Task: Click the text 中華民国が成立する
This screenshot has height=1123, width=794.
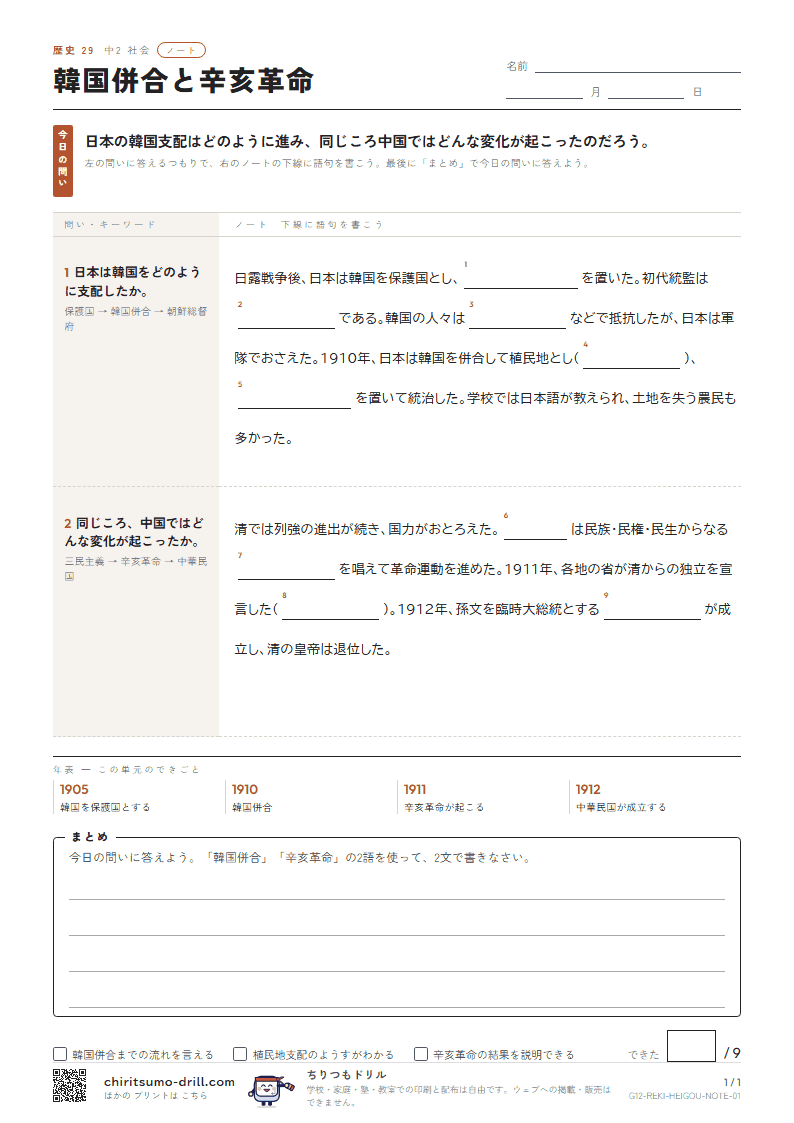Action: click(621, 807)
